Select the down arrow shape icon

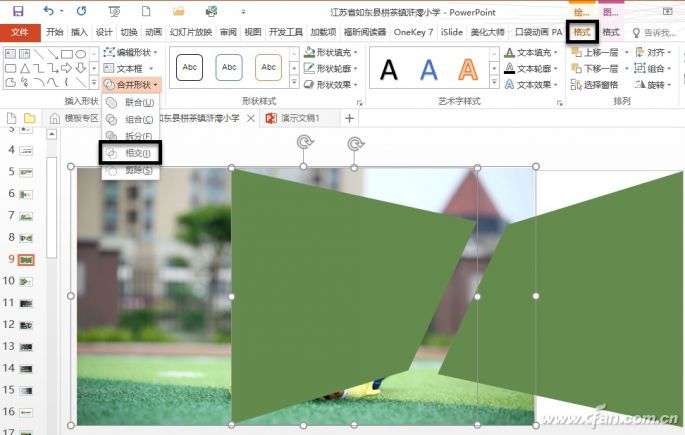click(x=81, y=68)
